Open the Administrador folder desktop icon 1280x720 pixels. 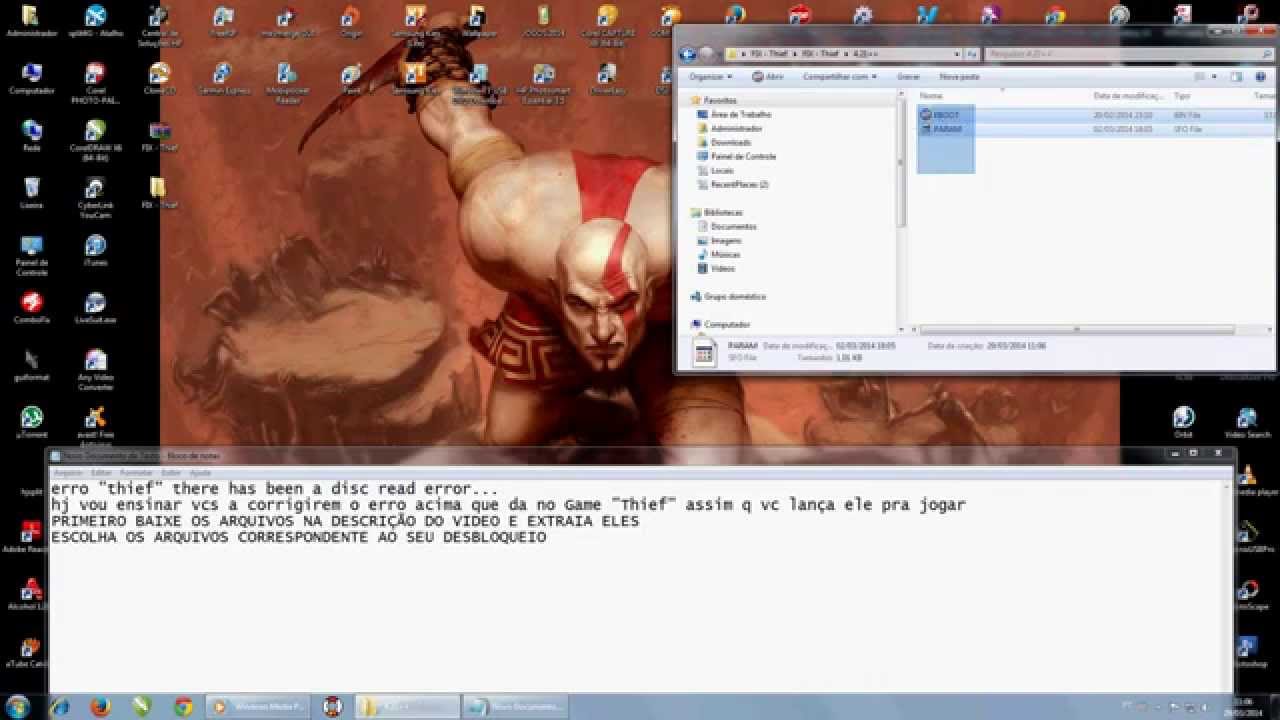[x=32, y=21]
